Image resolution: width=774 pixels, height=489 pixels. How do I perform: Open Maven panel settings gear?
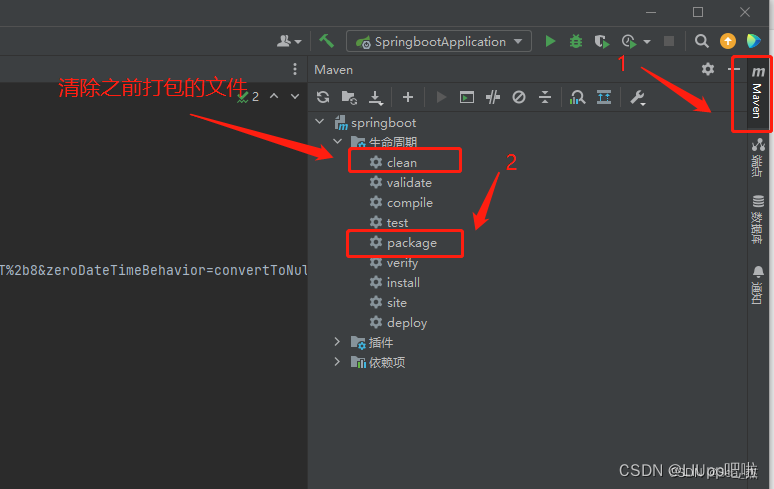pyautogui.click(x=708, y=69)
